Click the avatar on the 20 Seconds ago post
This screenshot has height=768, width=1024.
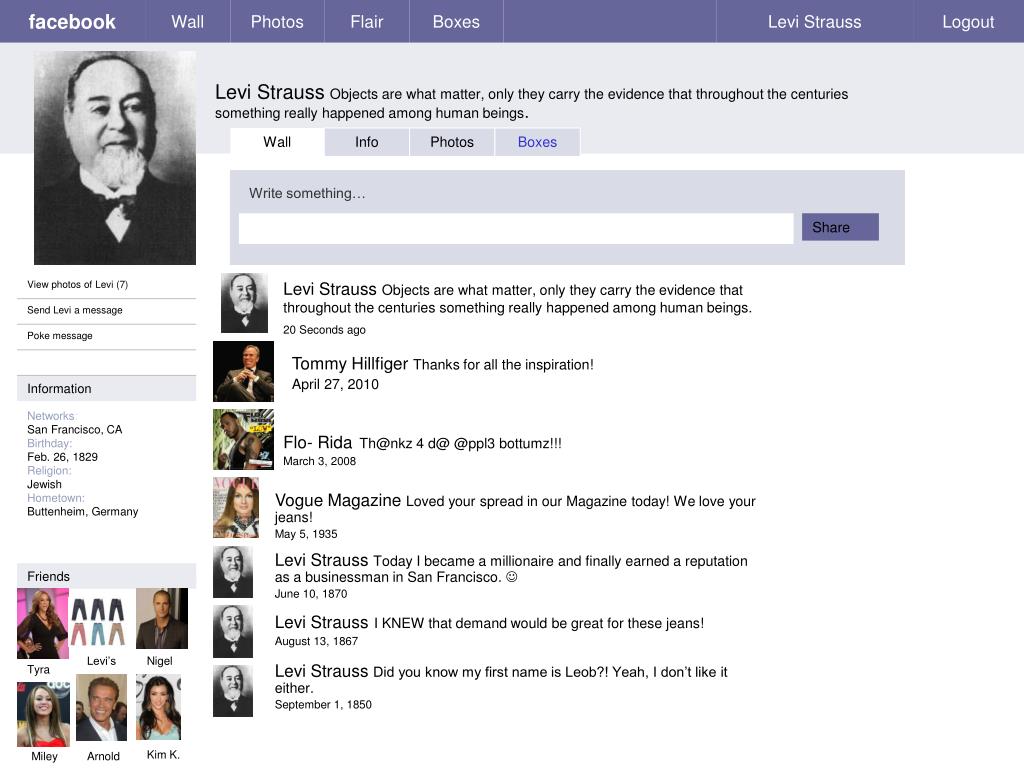point(244,303)
